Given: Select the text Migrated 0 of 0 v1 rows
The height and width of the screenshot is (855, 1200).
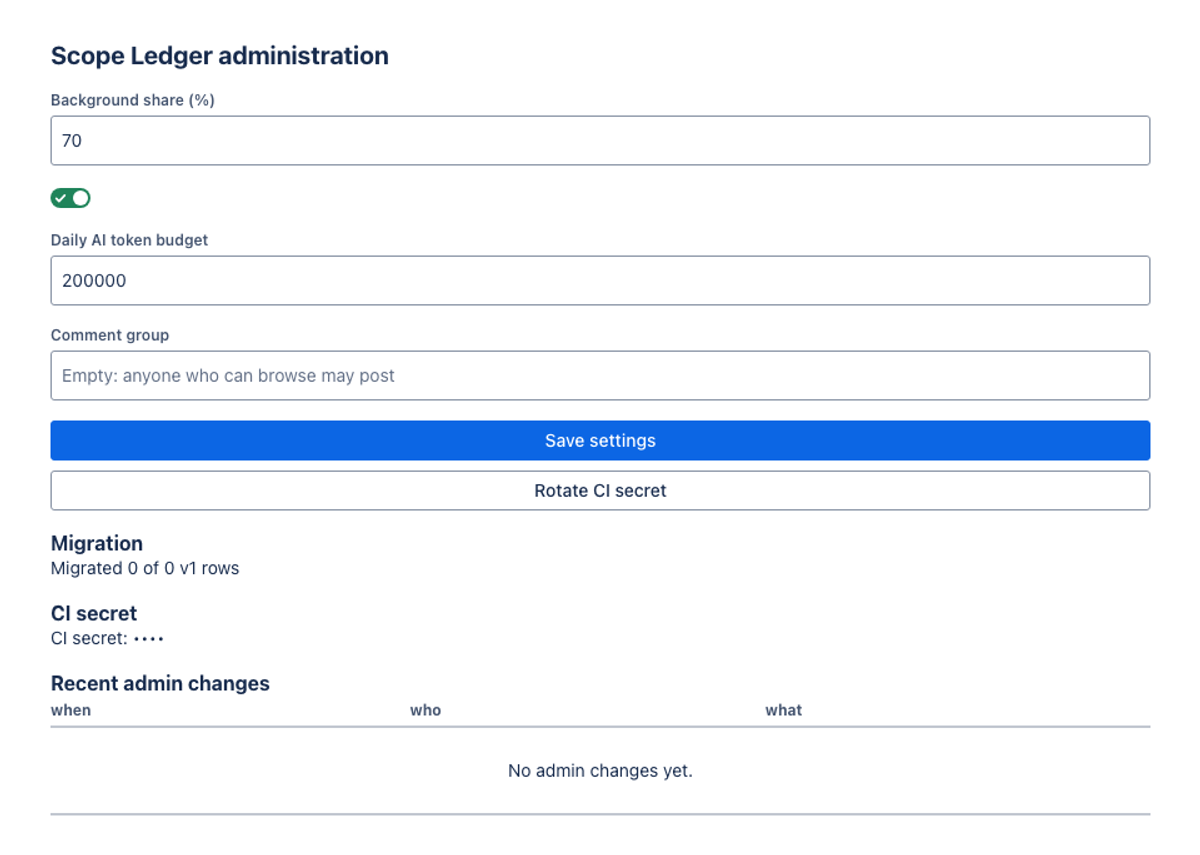Looking at the screenshot, I should pyautogui.click(x=145, y=568).
